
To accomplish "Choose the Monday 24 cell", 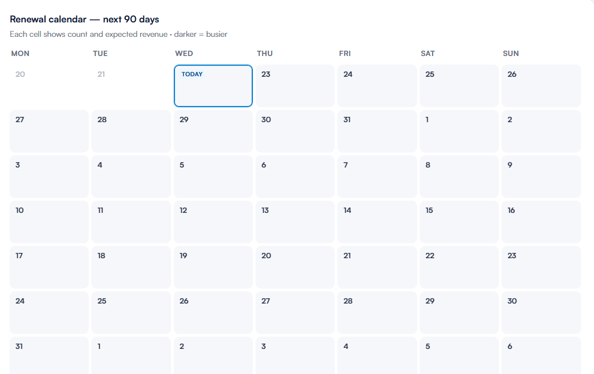I will 49,313.
